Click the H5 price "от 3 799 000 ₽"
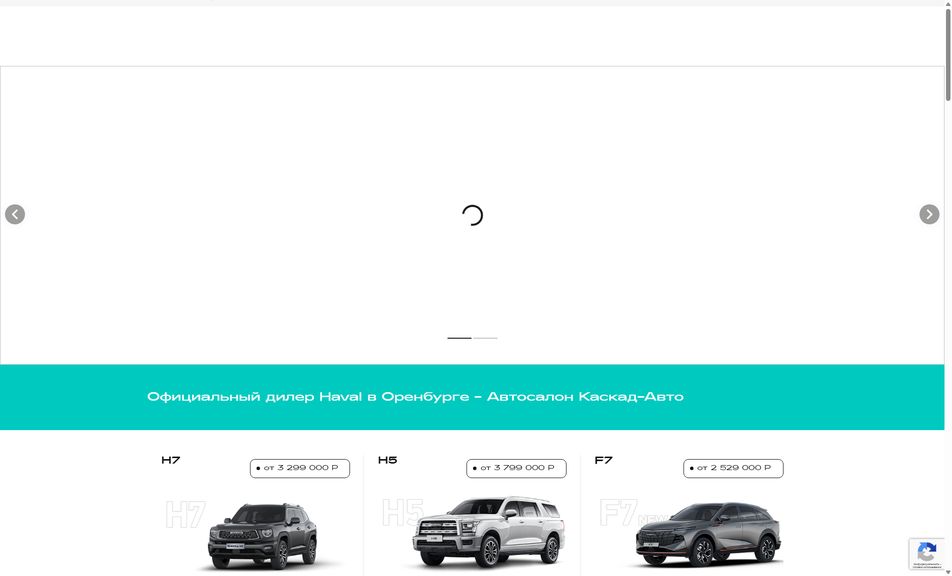 coord(517,468)
